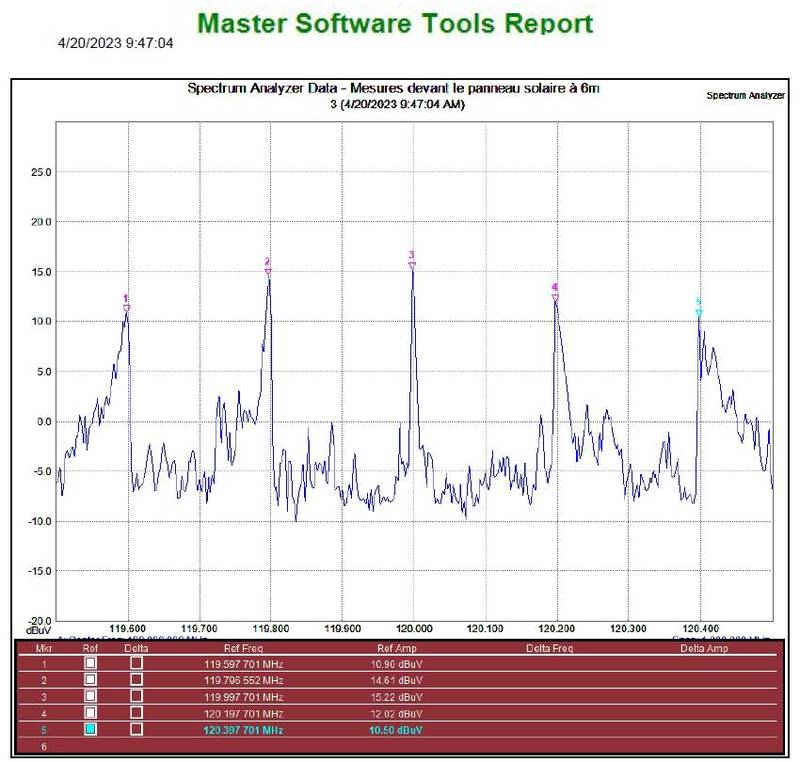Screen dimensions: 800x762
Task: Click the Ref Freq column header
Action: click(x=243, y=648)
